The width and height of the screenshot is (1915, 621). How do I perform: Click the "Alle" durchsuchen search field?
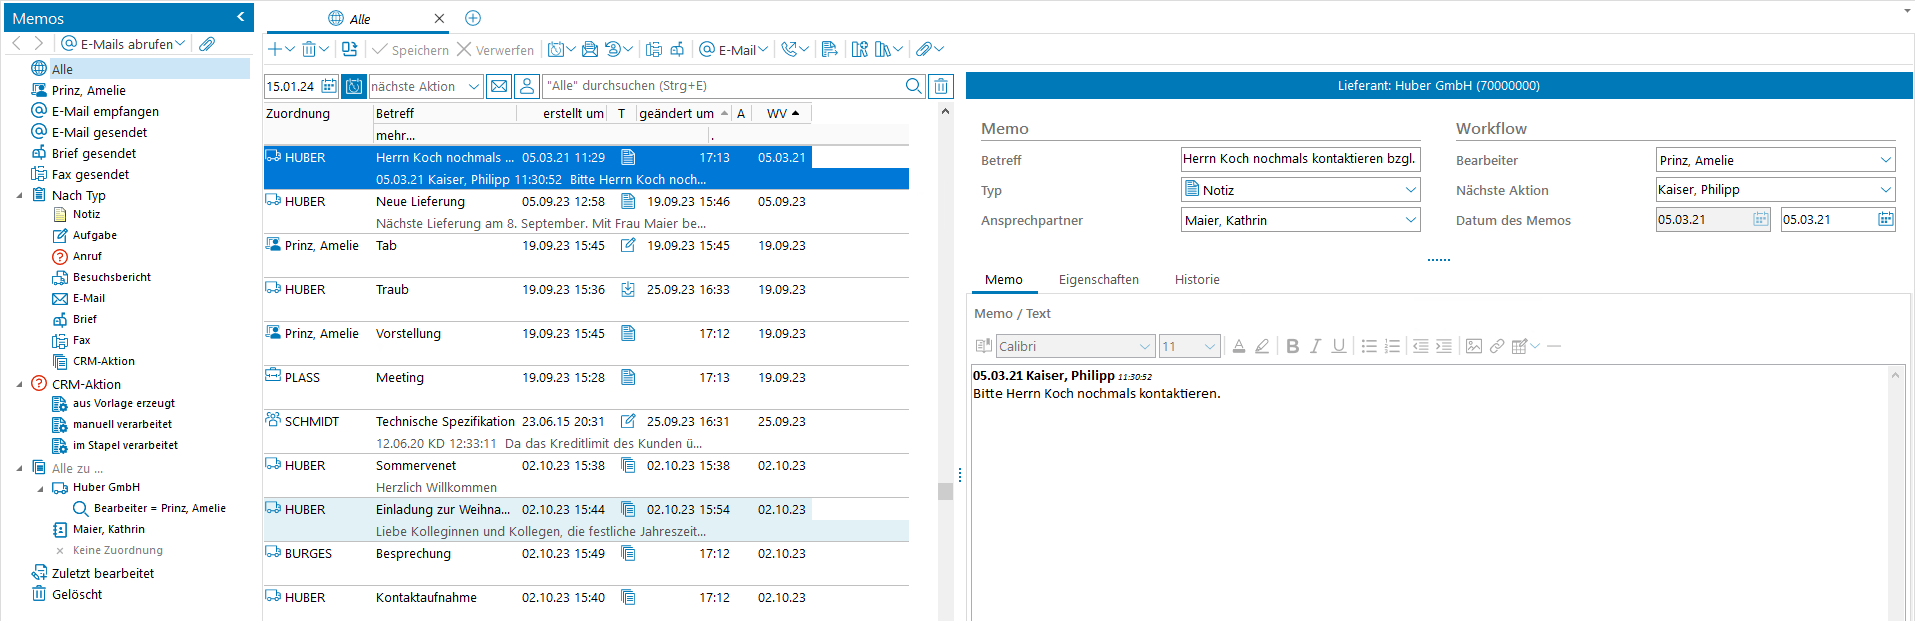(720, 86)
